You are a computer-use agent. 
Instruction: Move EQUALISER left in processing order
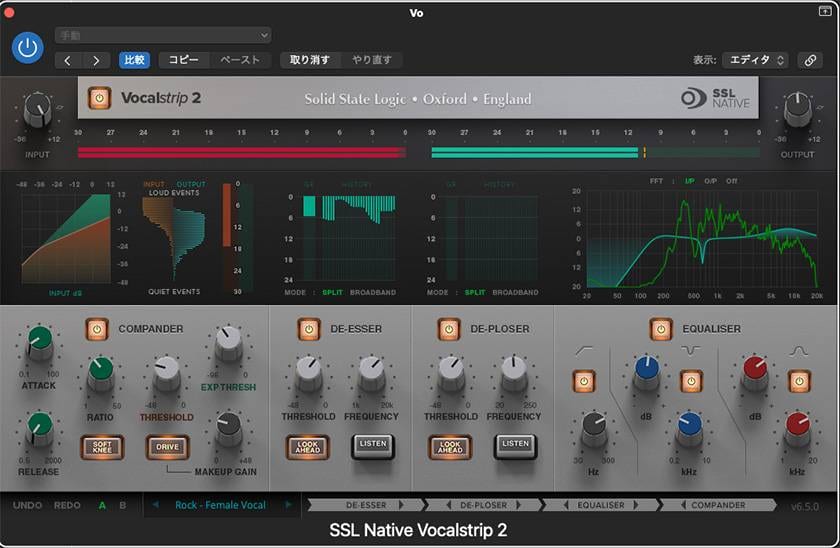(x=566, y=505)
